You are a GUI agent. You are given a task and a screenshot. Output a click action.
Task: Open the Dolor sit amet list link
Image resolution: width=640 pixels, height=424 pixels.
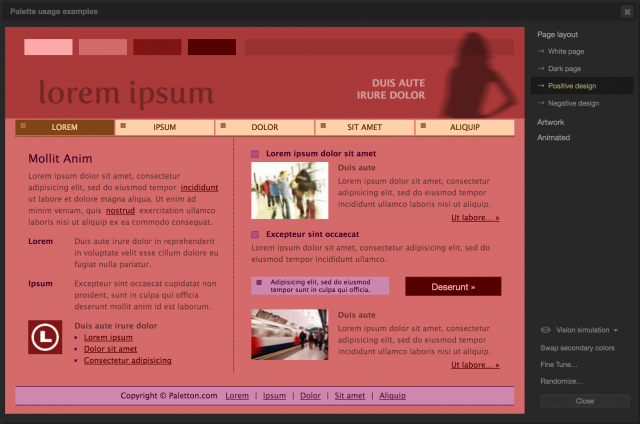[111, 349]
